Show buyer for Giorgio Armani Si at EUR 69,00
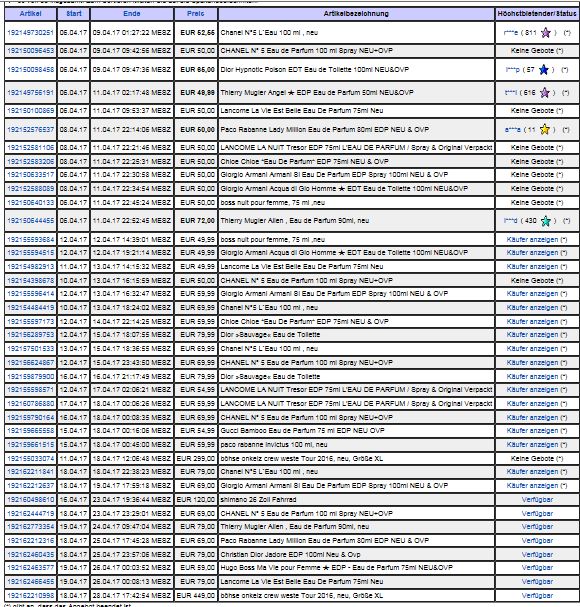The image size is (580, 607). [532, 485]
